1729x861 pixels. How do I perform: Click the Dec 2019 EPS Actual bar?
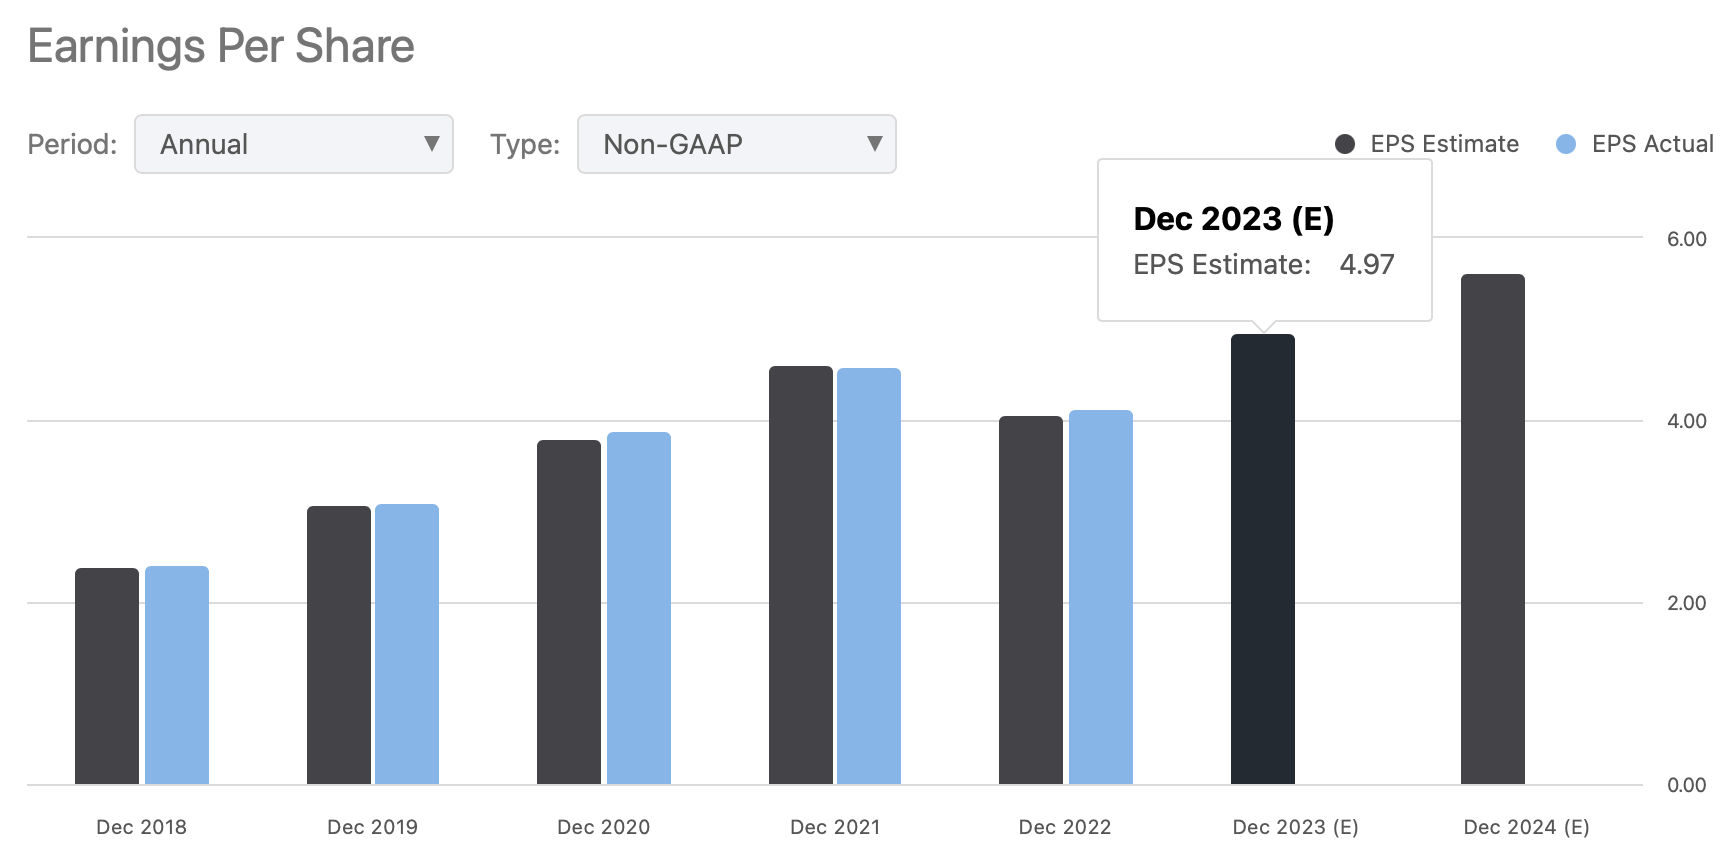coord(407,644)
